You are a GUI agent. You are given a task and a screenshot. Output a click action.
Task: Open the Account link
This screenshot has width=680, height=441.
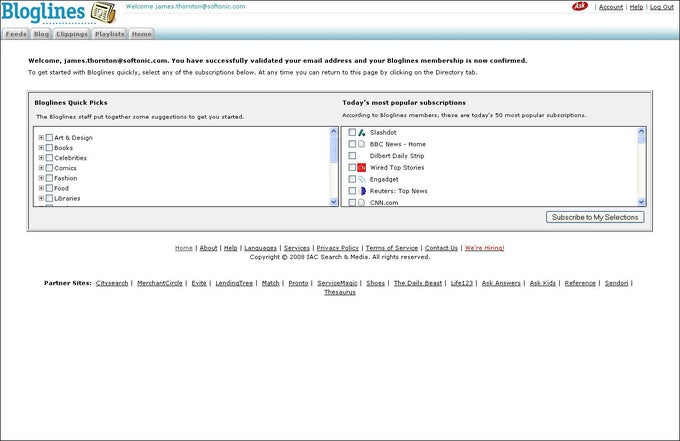(x=611, y=7)
